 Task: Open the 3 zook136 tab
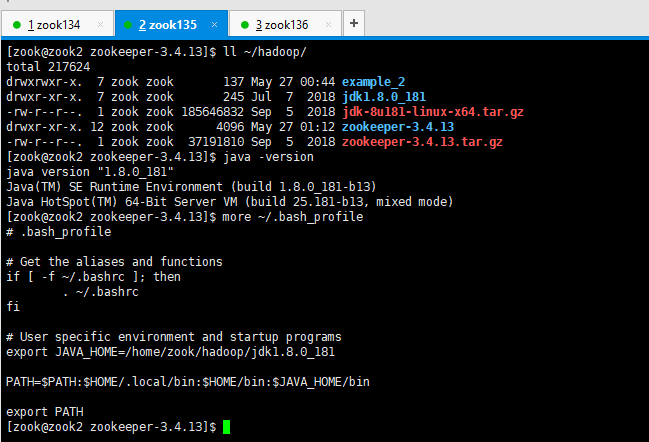[x=285, y=24]
